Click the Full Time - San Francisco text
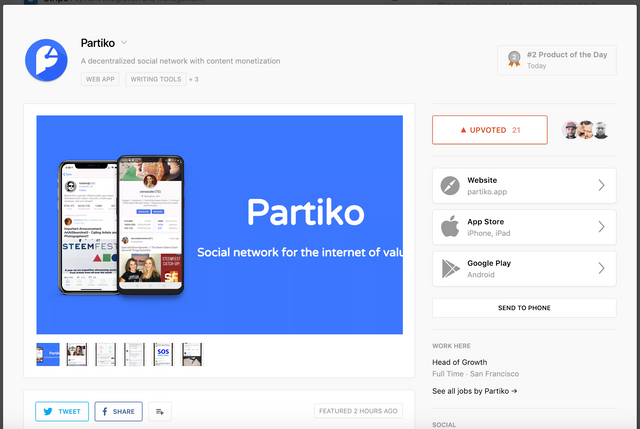The width and height of the screenshot is (640, 429). (x=476, y=374)
